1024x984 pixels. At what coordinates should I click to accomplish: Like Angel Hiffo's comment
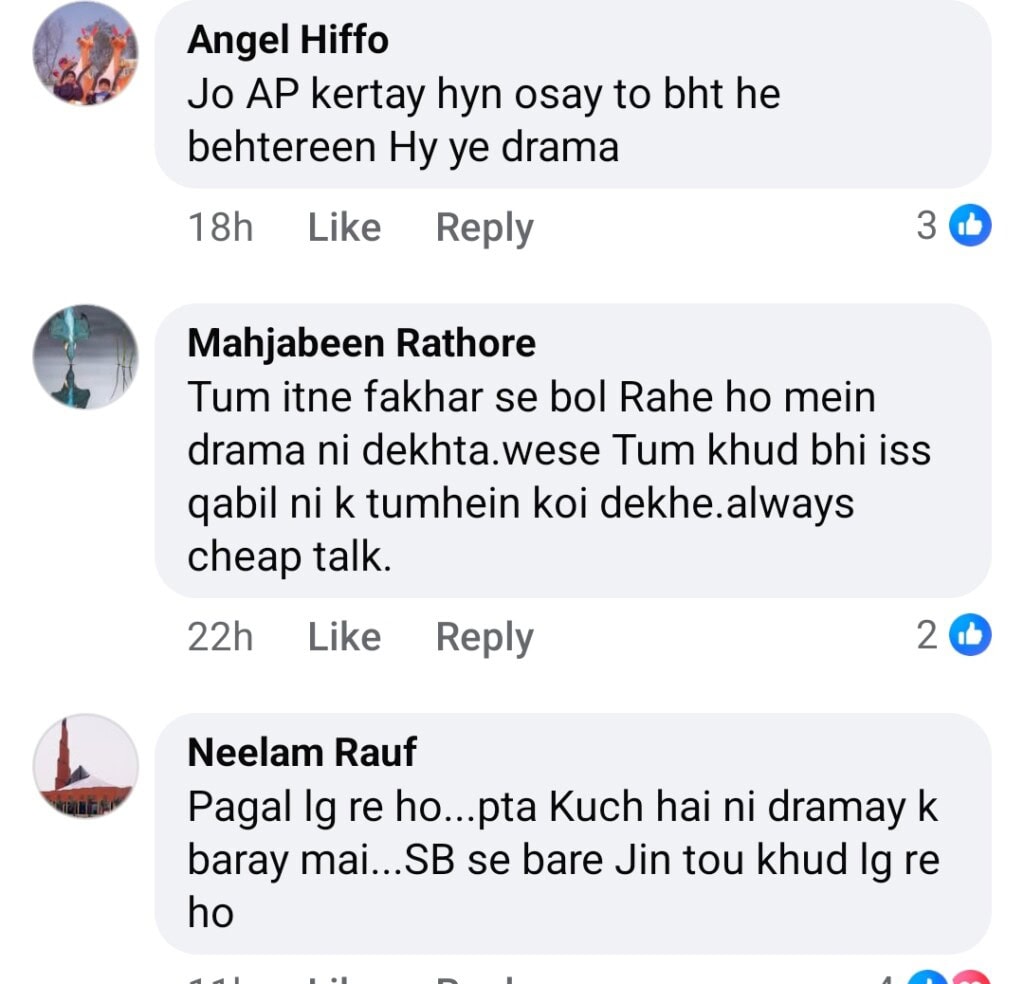point(343,227)
